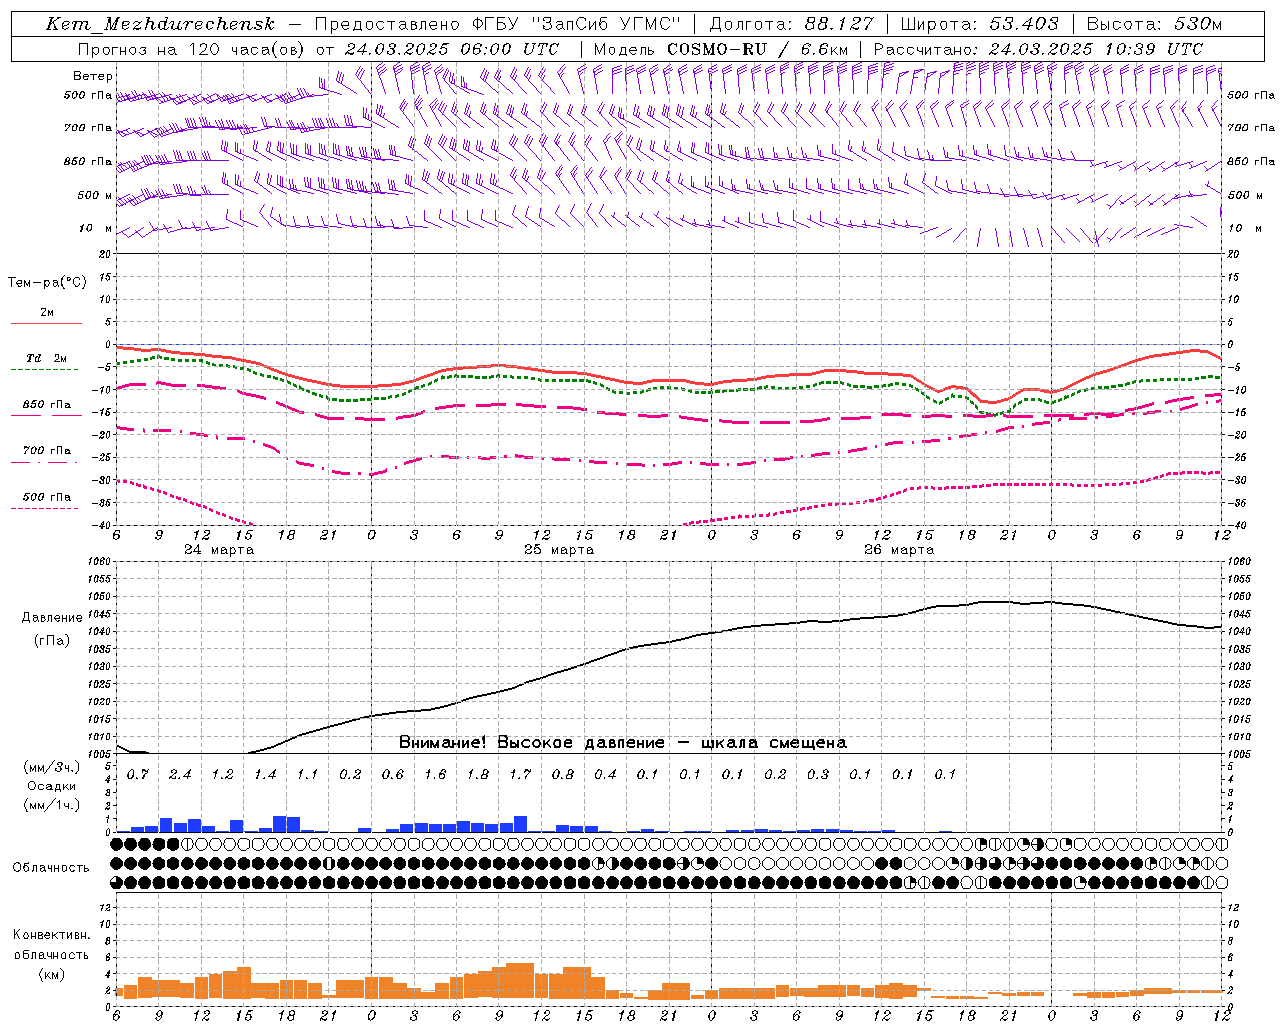Viewport: 1280px width, 1024px height.
Task: Select the 500 гПа dotted temperature legend label
Action: (x=47, y=497)
